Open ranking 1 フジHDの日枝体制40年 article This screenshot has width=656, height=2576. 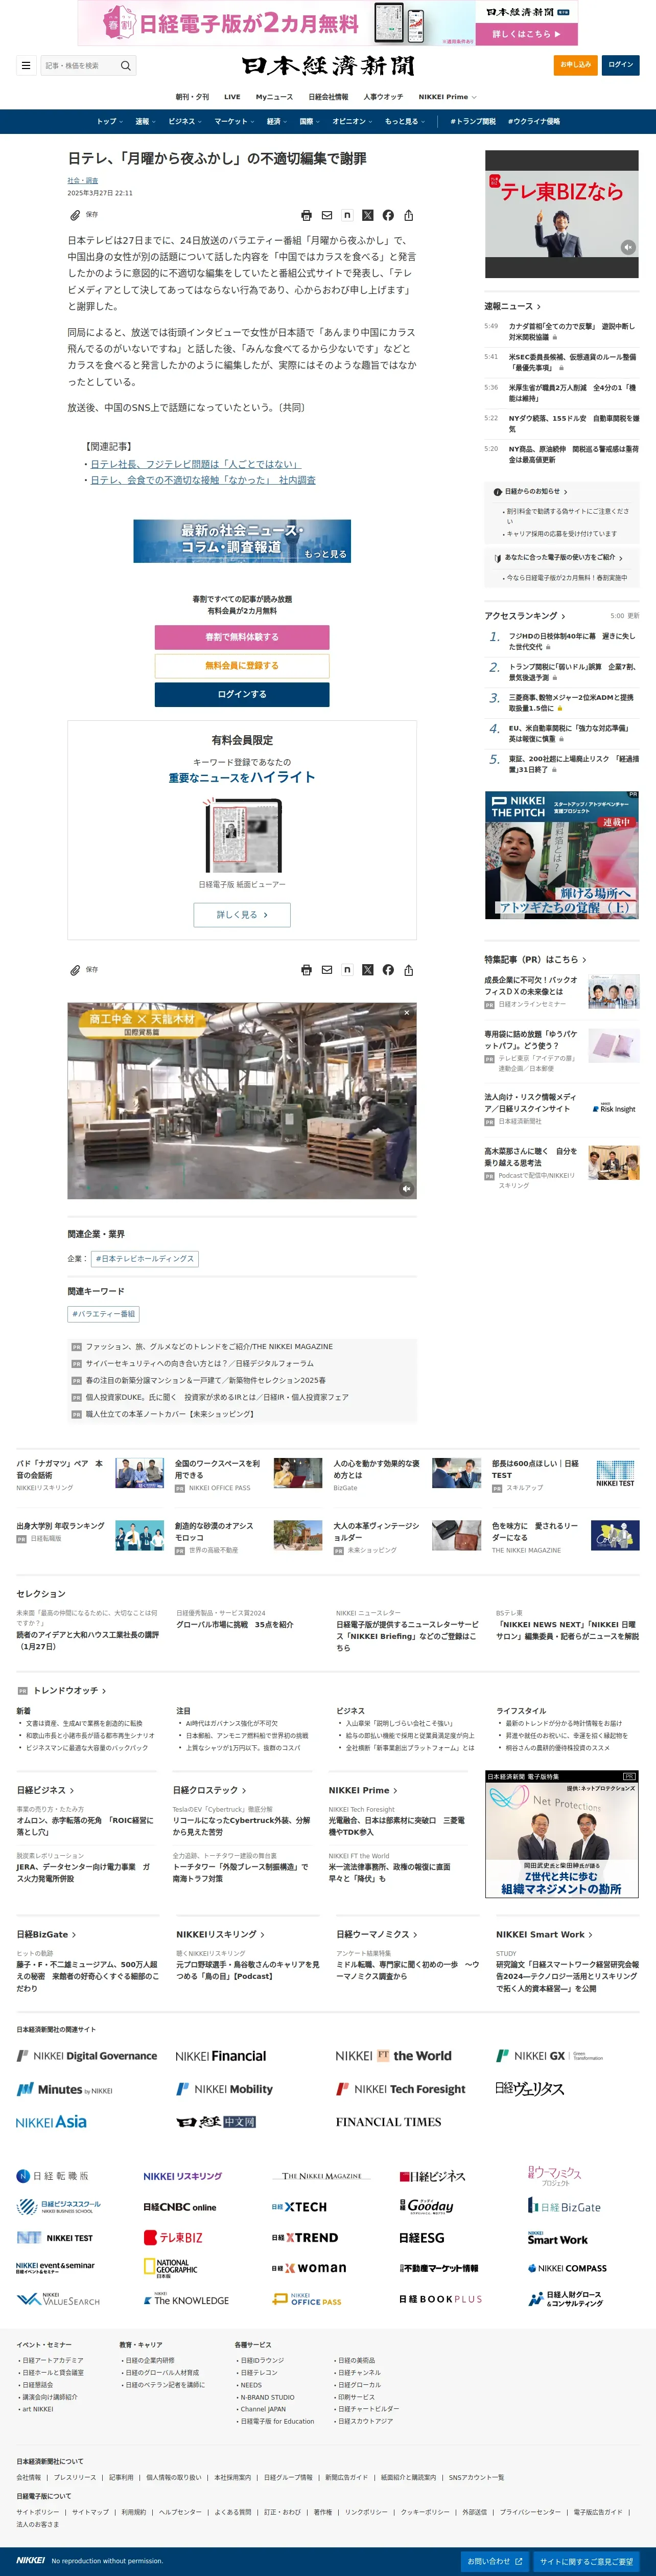click(x=571, y=641)
